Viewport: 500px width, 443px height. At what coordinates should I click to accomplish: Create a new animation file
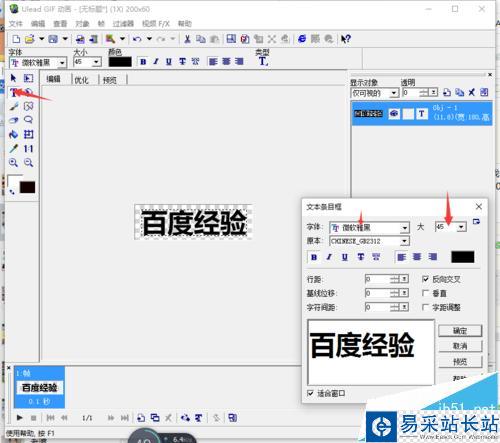click(16, 39)
